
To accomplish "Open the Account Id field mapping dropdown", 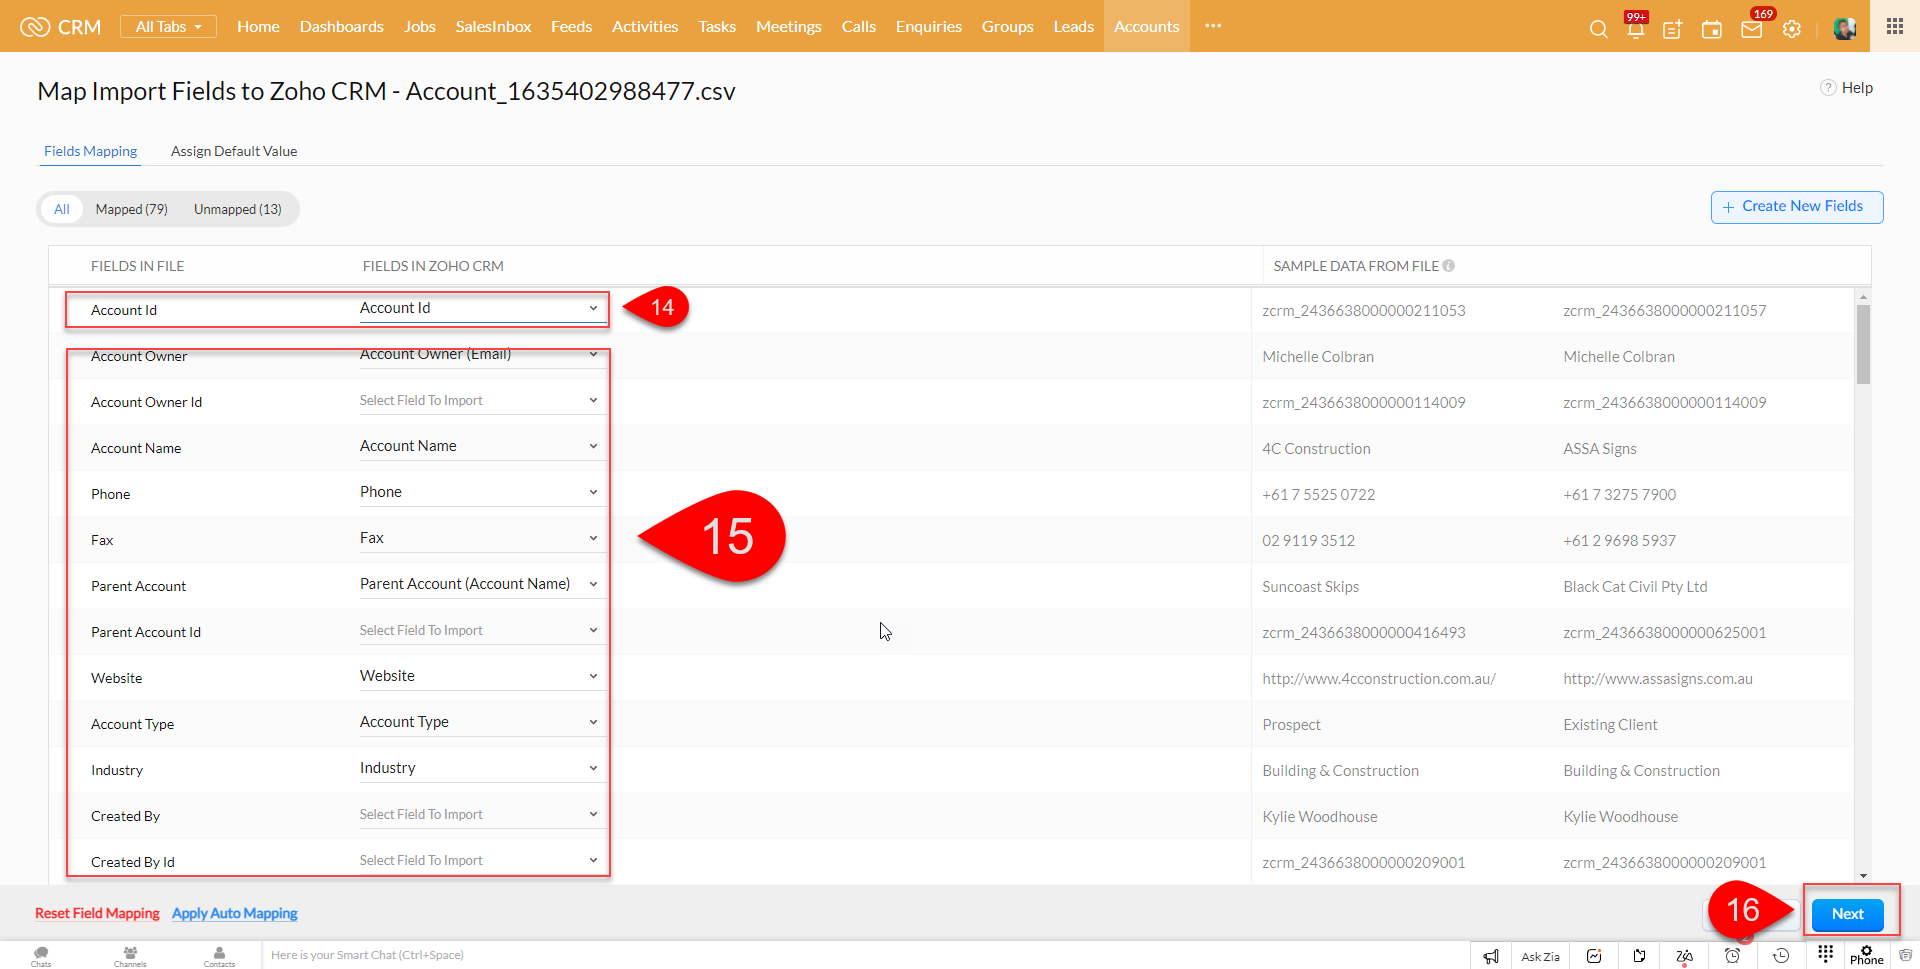I will pos(482,309).
